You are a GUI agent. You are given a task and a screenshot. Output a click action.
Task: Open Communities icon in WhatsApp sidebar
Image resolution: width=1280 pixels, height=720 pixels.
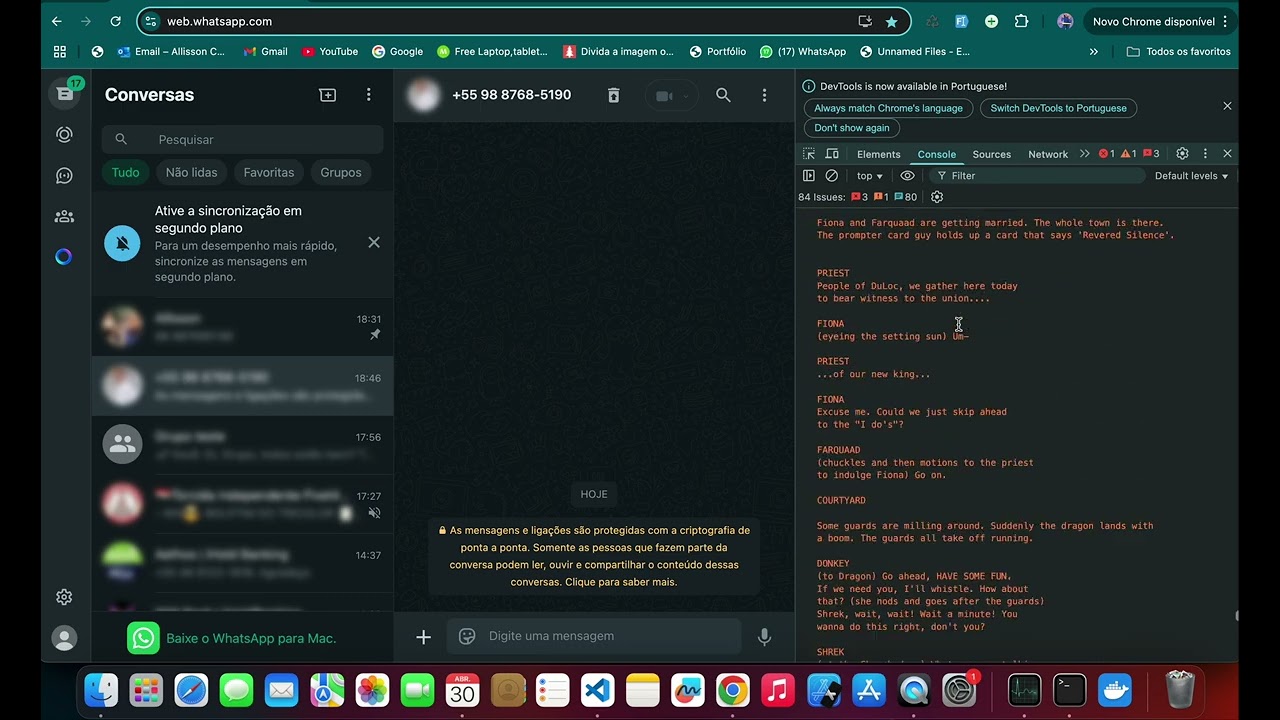click(x=64, y=216)
